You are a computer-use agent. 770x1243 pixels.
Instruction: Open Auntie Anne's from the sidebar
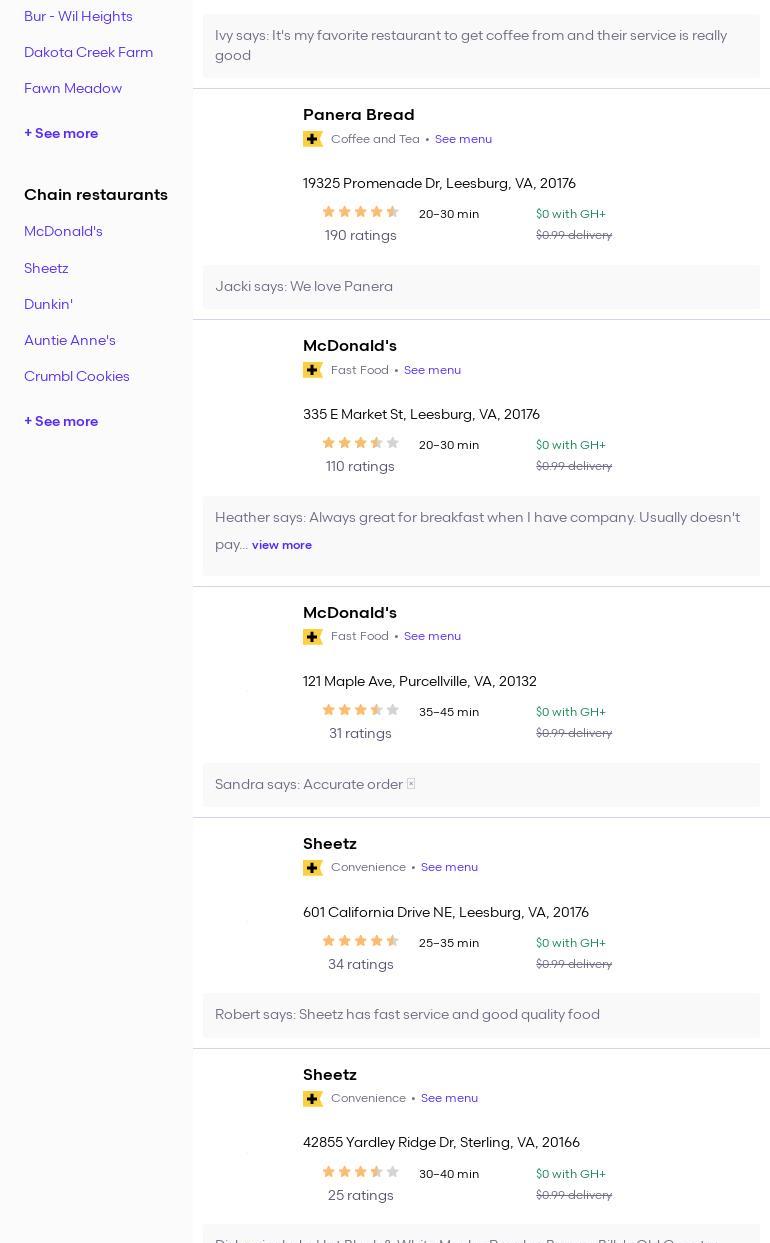[x=70, y=340]
